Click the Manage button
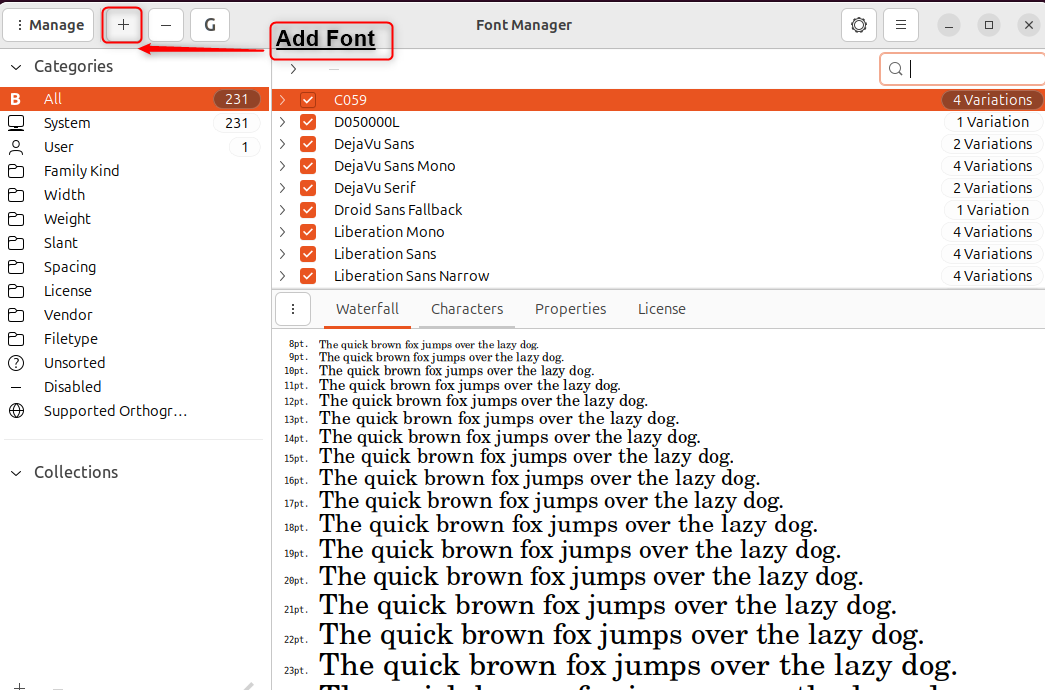Viewport: 1045px width, 690px height. (48, 24)
